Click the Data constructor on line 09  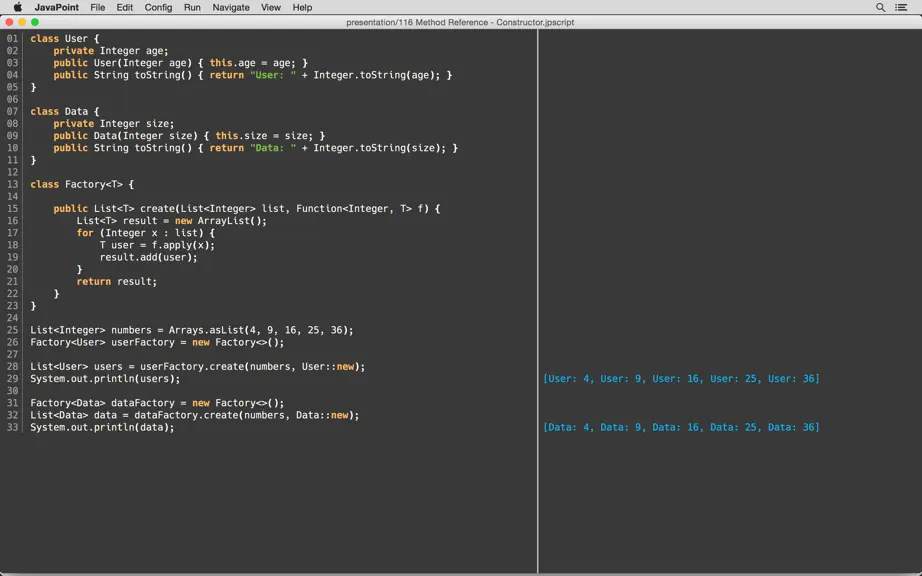pos(189,136)
